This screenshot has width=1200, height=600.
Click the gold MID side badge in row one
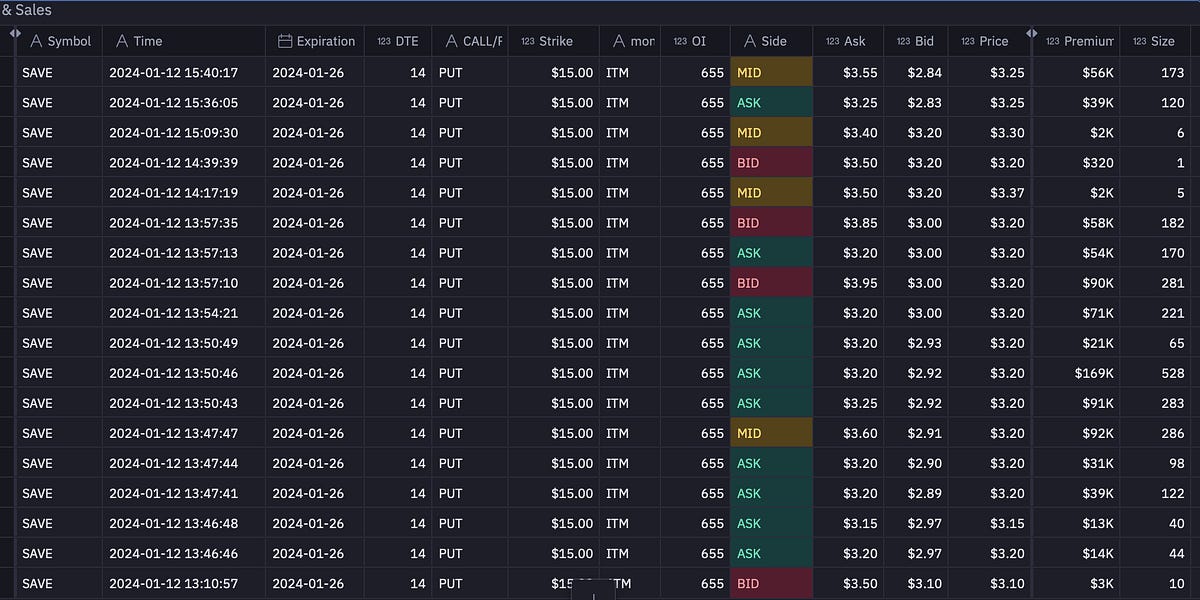point(771,72)
